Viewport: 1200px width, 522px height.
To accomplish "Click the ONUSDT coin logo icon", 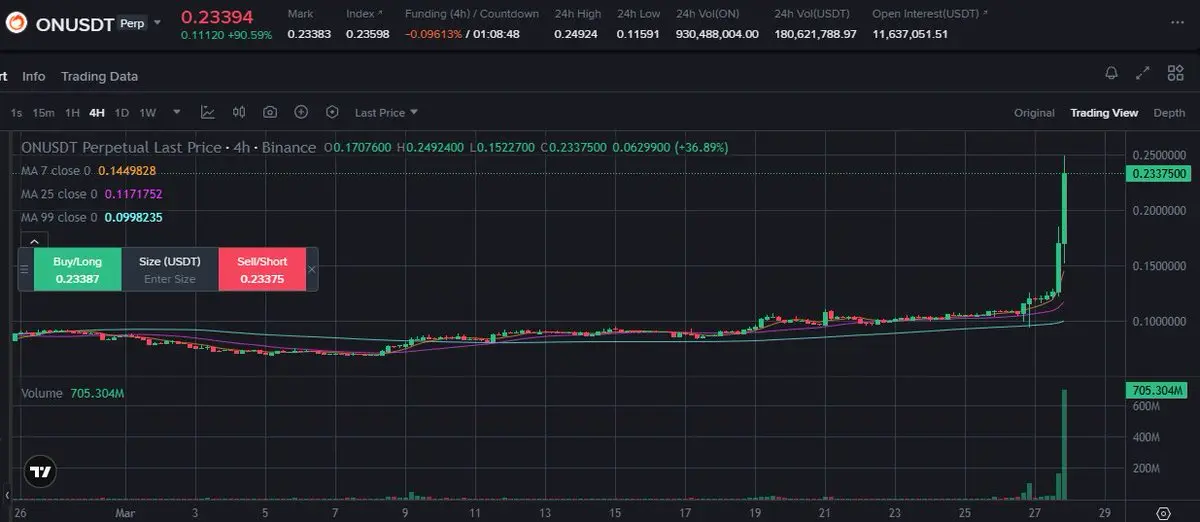I will pos(16,24).
